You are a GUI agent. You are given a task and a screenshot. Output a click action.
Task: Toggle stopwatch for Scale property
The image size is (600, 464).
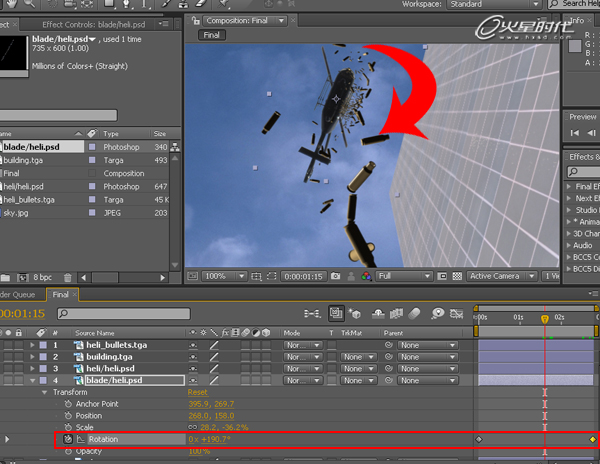click(x=68, y=427)
